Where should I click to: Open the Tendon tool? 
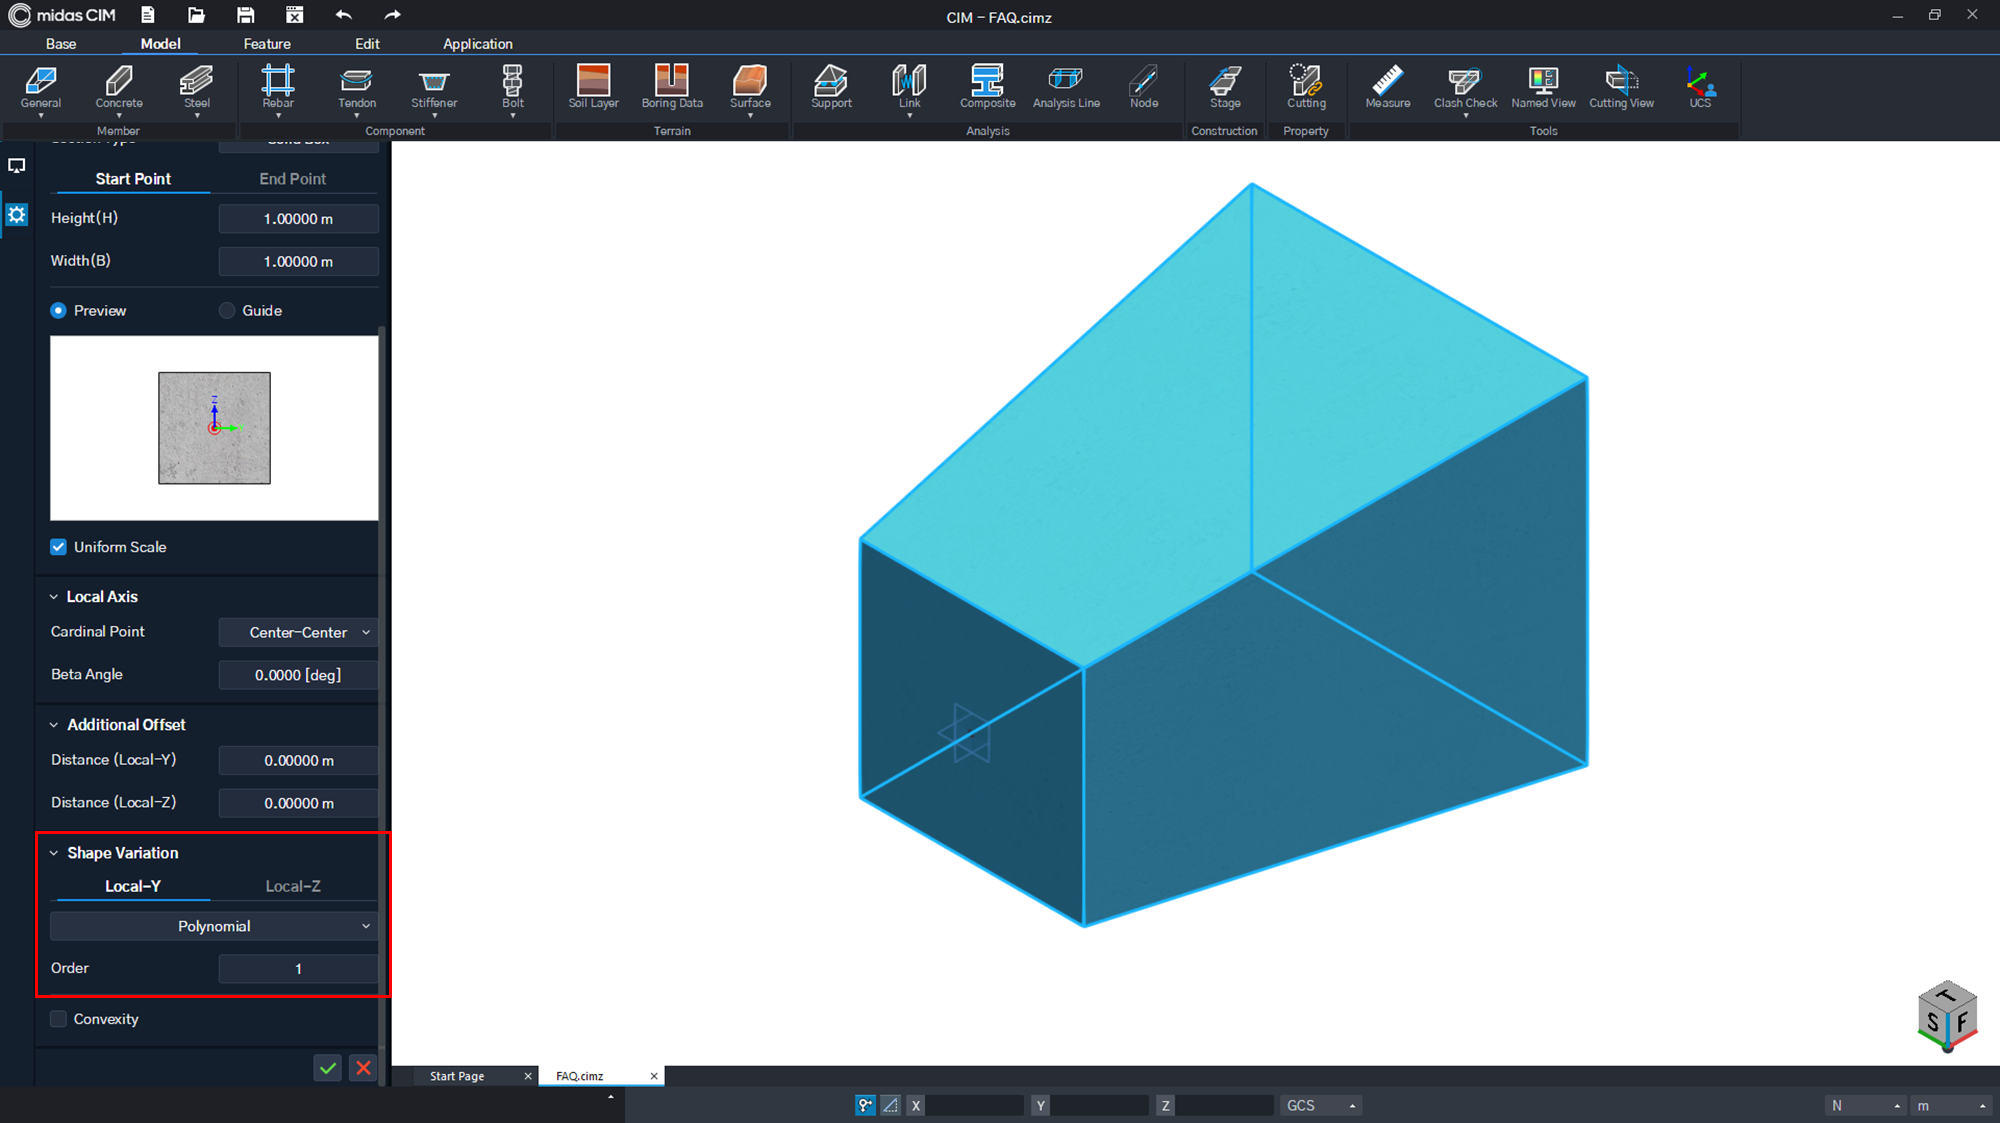pos(356,87)
